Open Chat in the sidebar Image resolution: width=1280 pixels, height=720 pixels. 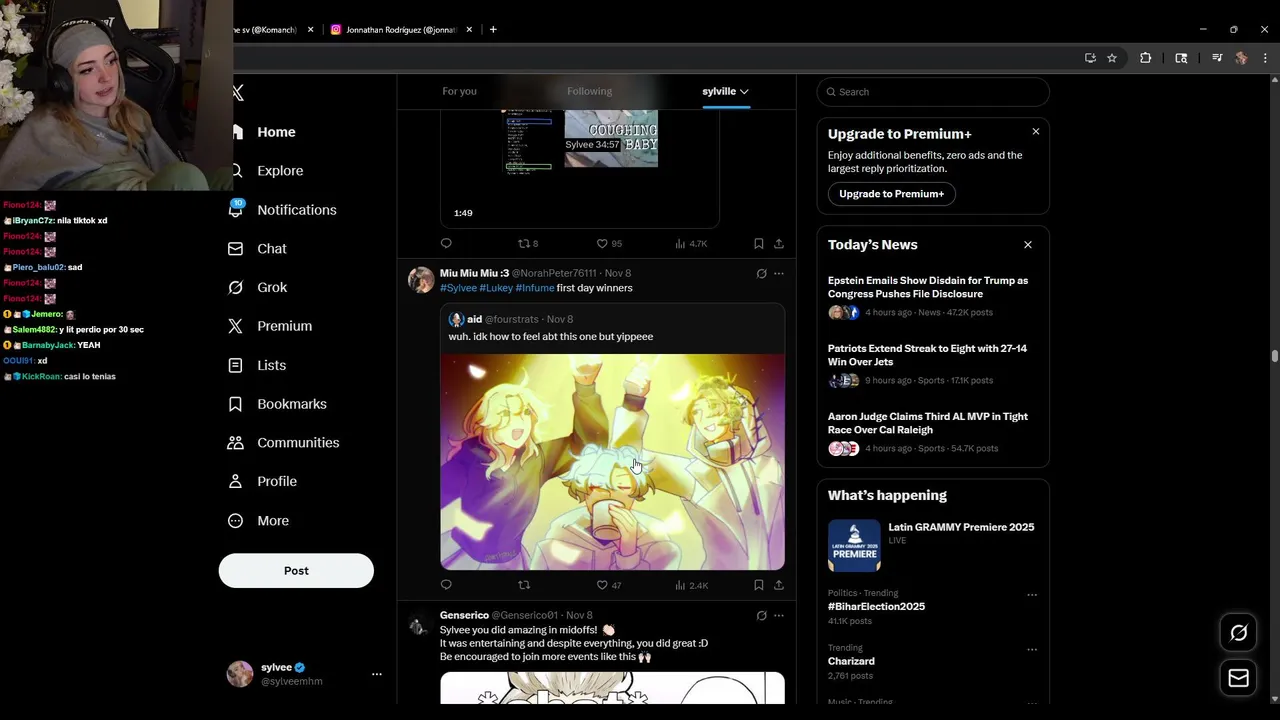[257, 249]
